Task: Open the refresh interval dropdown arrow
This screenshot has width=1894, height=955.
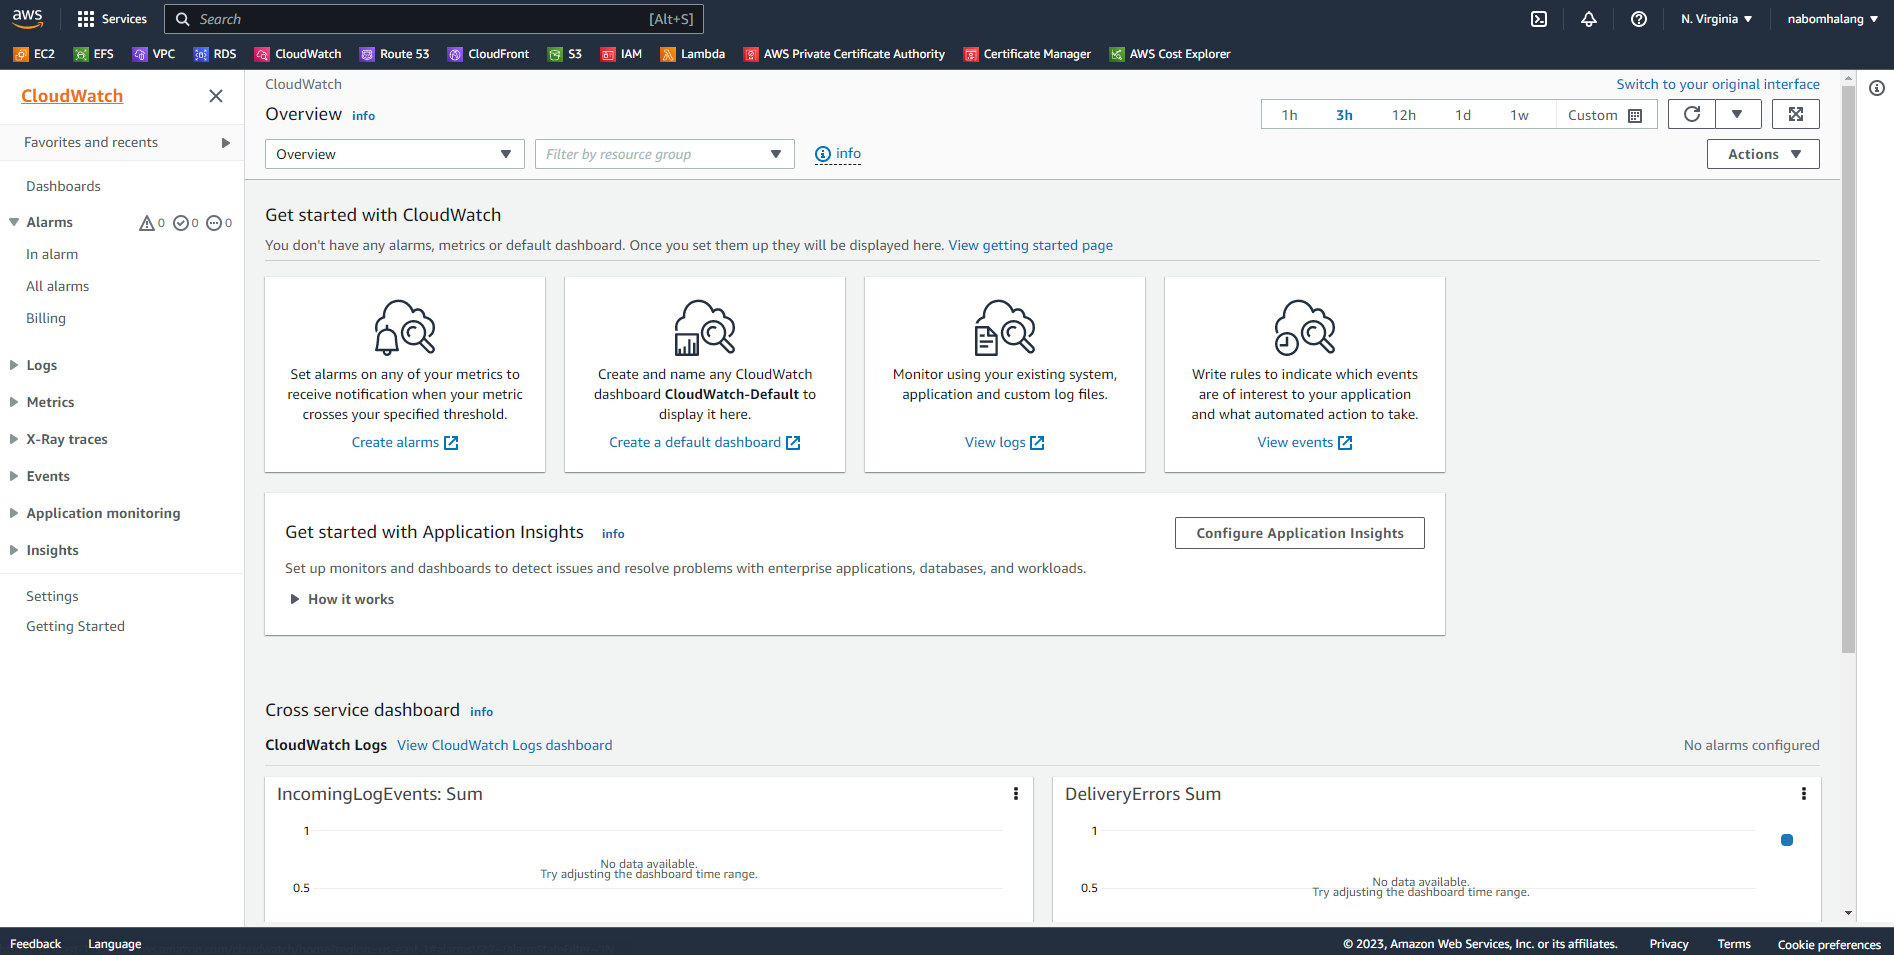Action: 1738,114
